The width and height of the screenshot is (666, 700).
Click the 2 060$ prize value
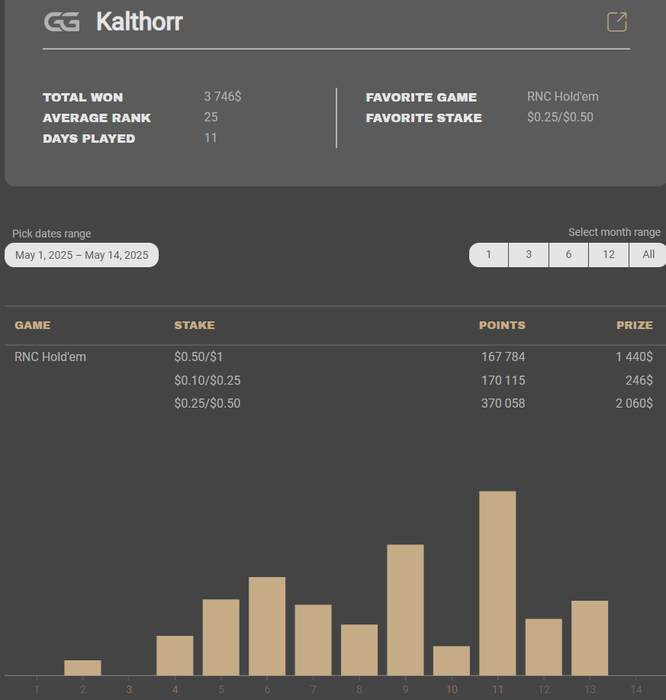pyautogui.click(x=634, y=404)
